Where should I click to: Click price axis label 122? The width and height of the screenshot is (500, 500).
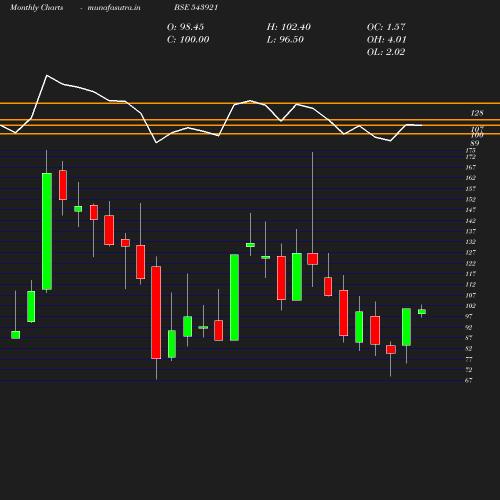(x=470, y=263)
